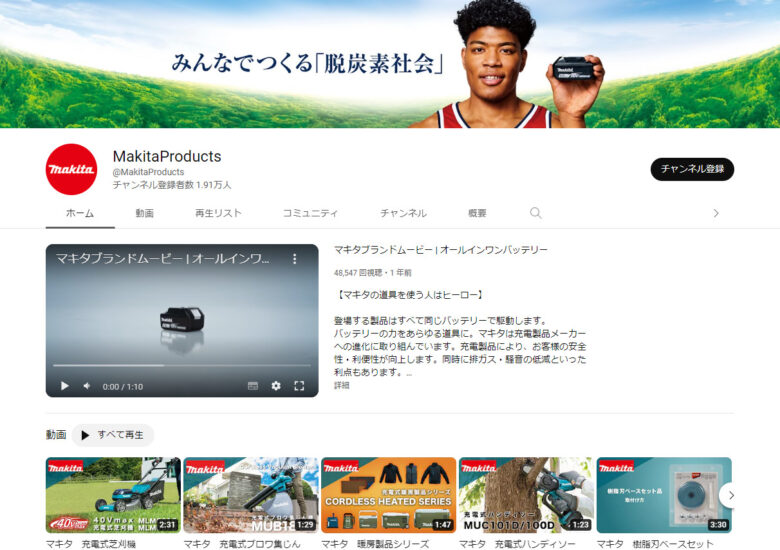This screenshot has height=550, width=780.
Task: Expand description via the 詳細 link
Action: [341, 385]
